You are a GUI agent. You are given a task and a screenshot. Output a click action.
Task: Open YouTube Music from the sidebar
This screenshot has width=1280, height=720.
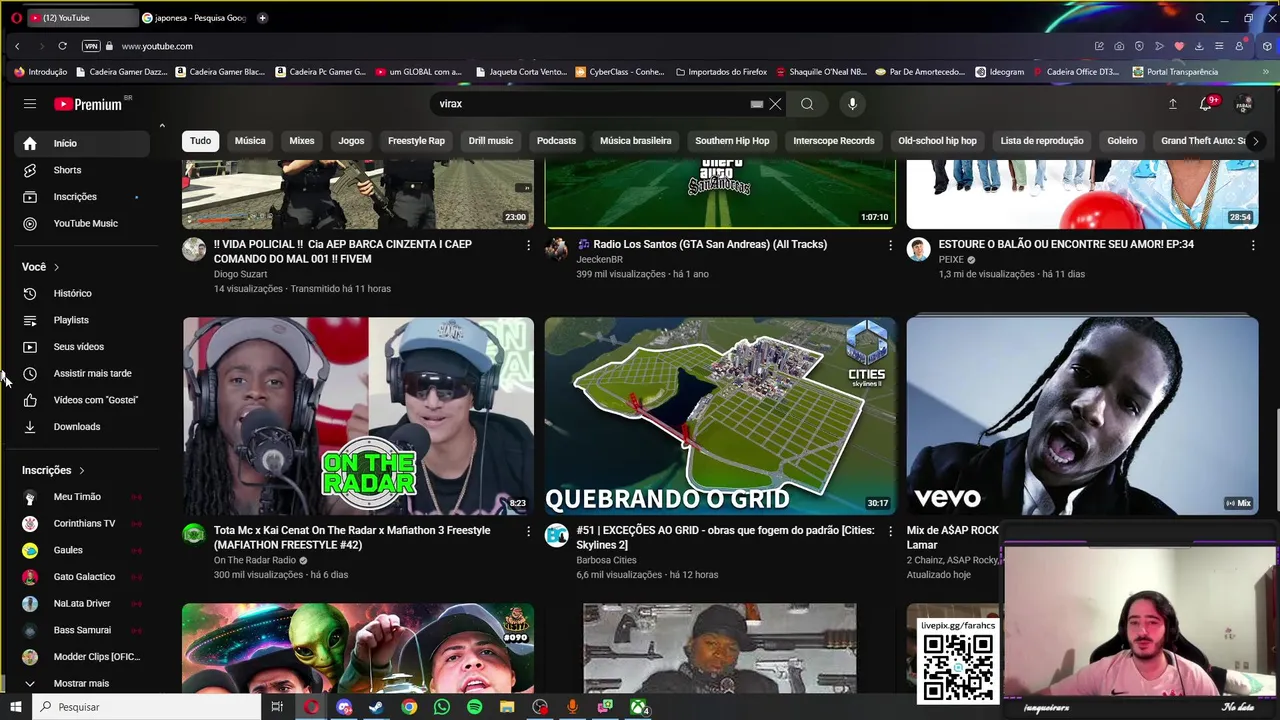(x=82, y=223)
